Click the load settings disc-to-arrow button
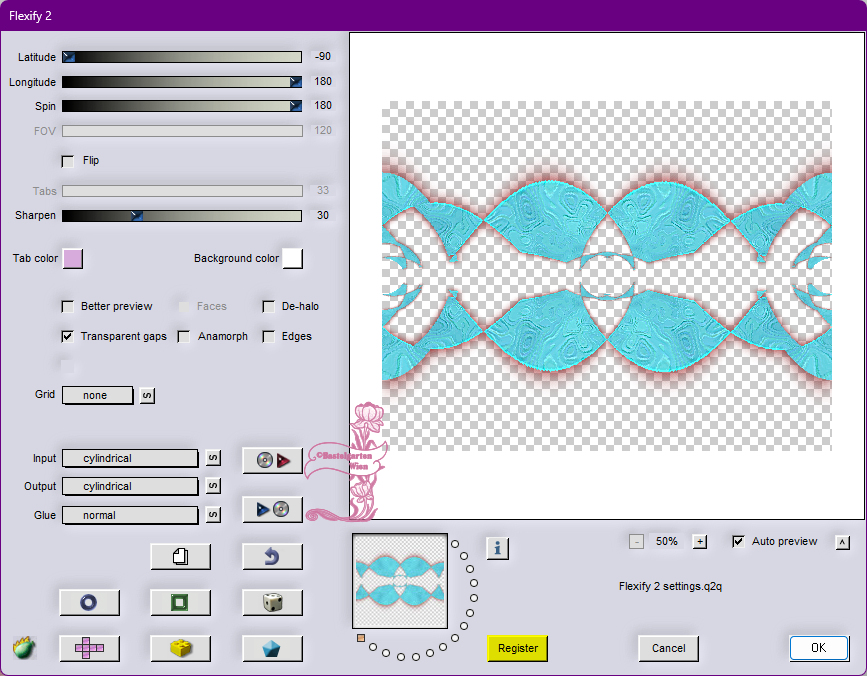867x676 pixels. pos(273,460)
